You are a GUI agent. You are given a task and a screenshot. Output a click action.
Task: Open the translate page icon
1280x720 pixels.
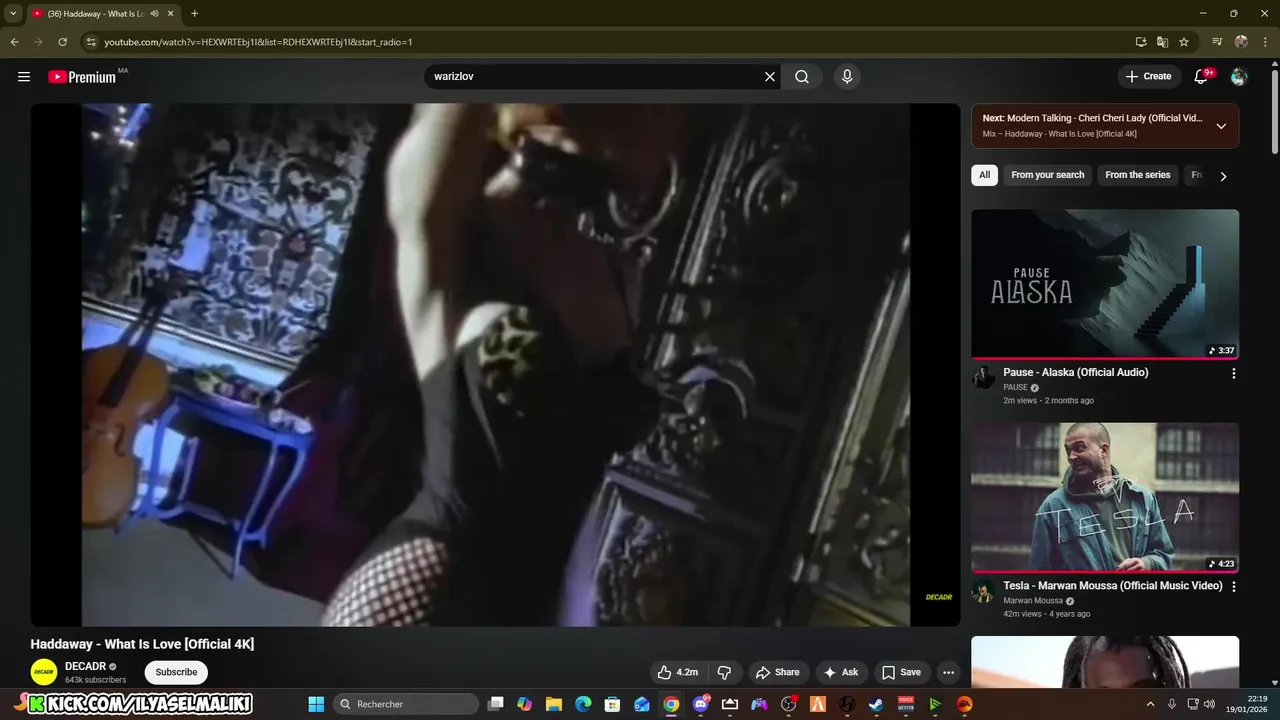pos(1162,42)
